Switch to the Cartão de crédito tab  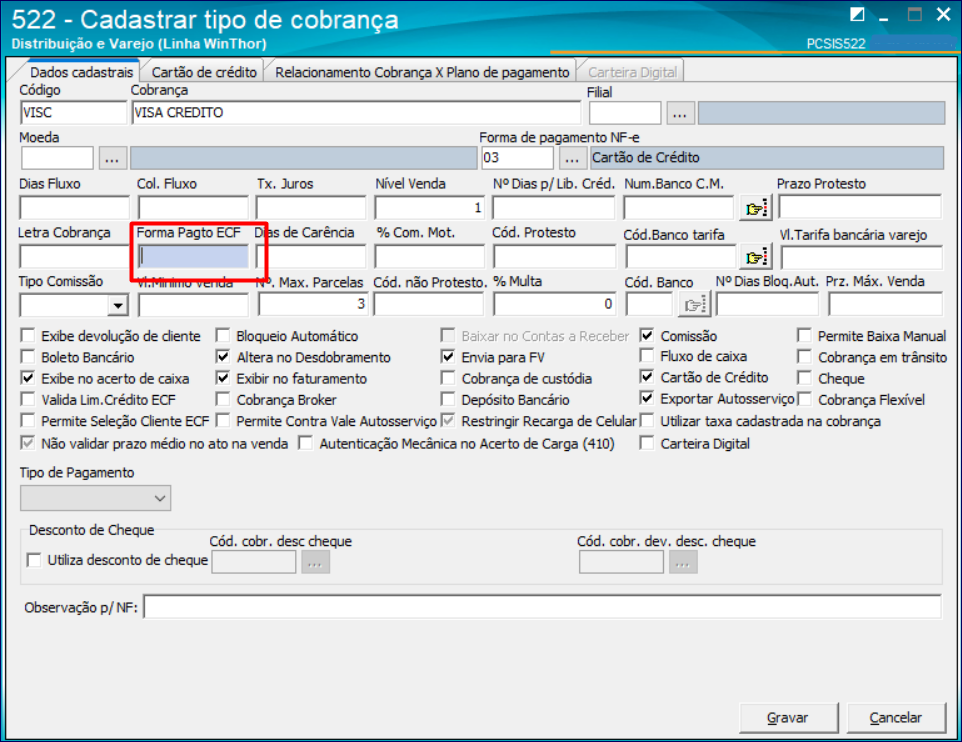pyautogui.click(x=204, y=72)
